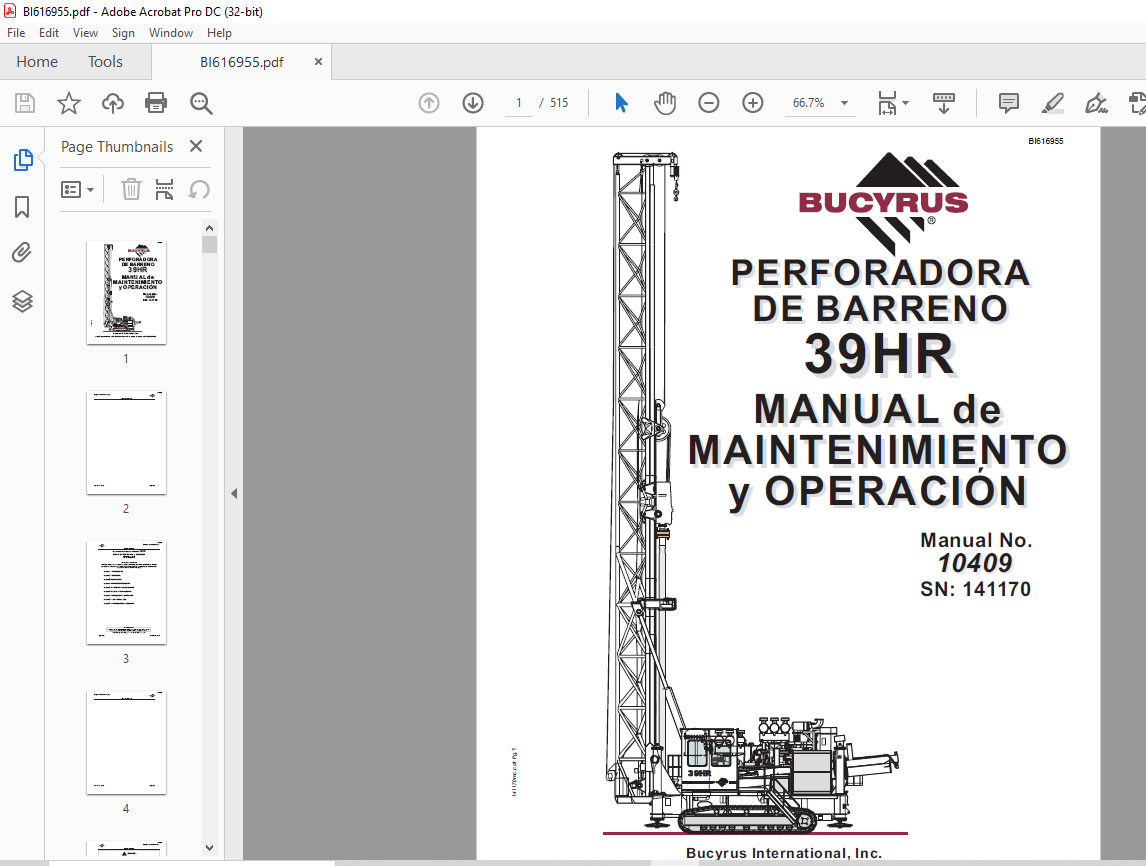Select page 2 thumbnail
The image size is (1146, 866).
[126, 443]
